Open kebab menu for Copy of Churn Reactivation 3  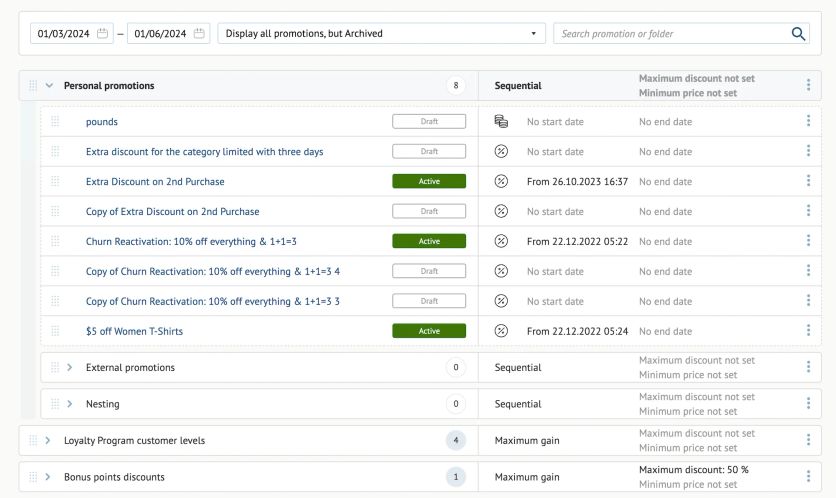pos(808,300)
